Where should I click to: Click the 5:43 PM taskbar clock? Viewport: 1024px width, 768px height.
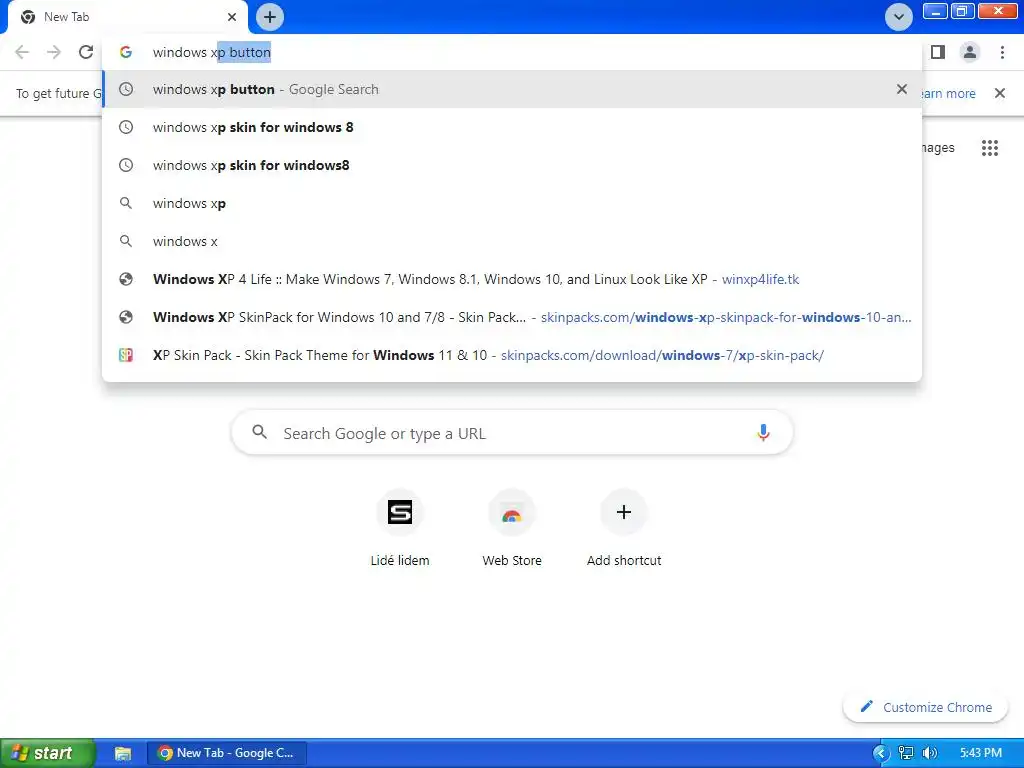click(980, 753)
